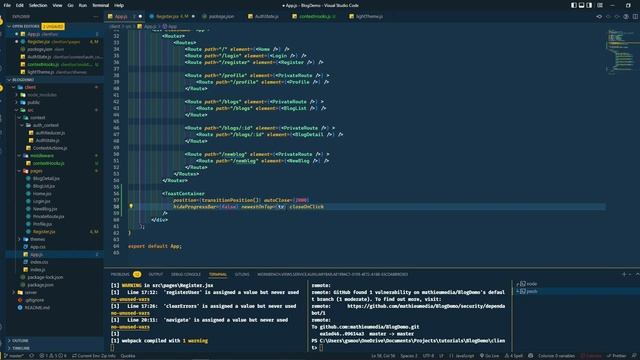Switch to the AuthState.js editor tab
Image resolution: width=640 pixels, height=360 pixels.
[266, 16]
